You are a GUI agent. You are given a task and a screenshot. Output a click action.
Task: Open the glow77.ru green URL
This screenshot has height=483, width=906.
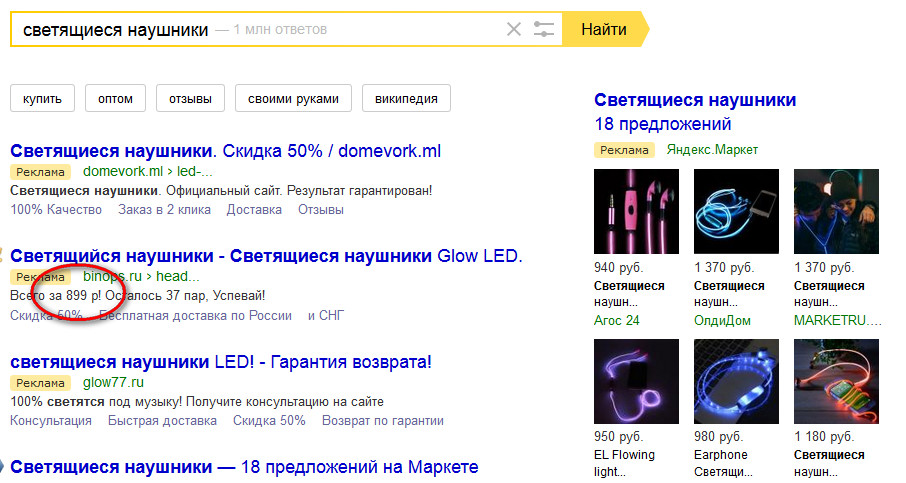[x=113, y=382]
